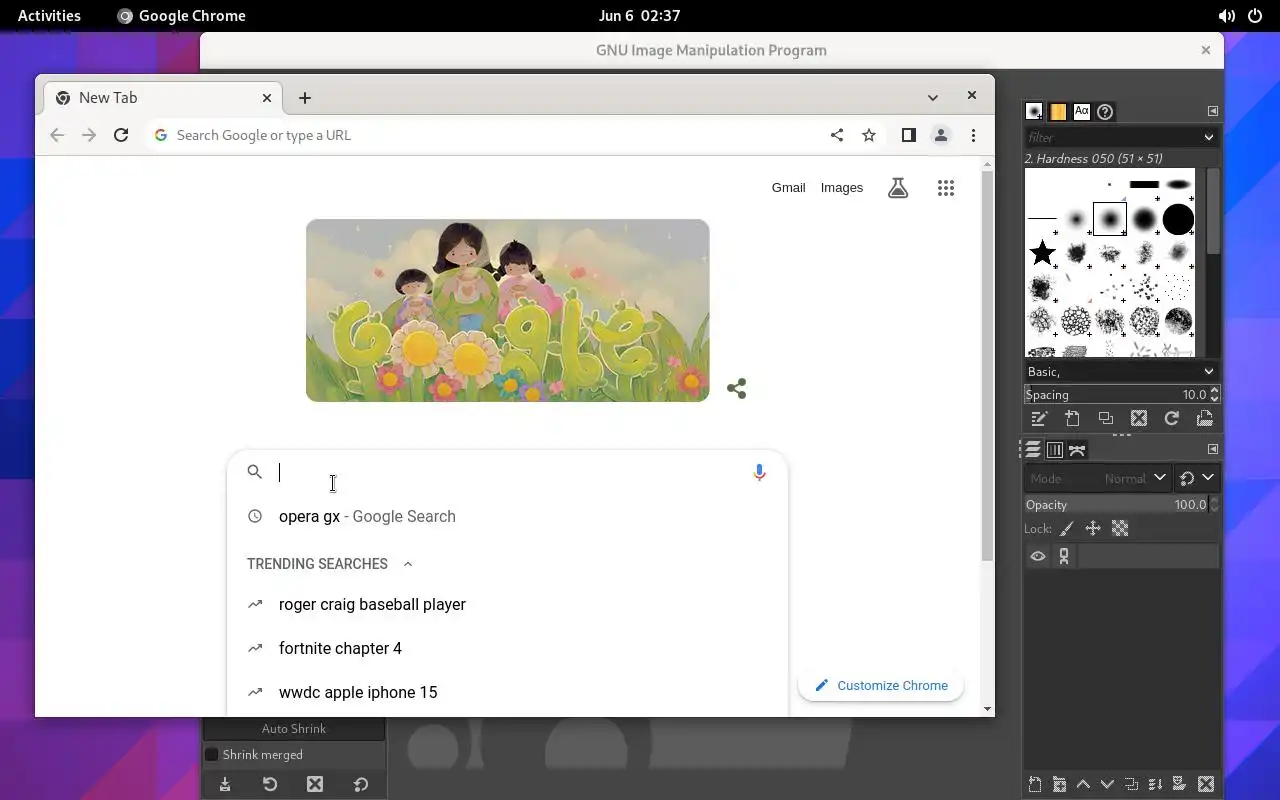The width and height of the screenshot is (1280, 800).
Task: Toggle Lock alpha channel icon
Action: [1120, 529]
